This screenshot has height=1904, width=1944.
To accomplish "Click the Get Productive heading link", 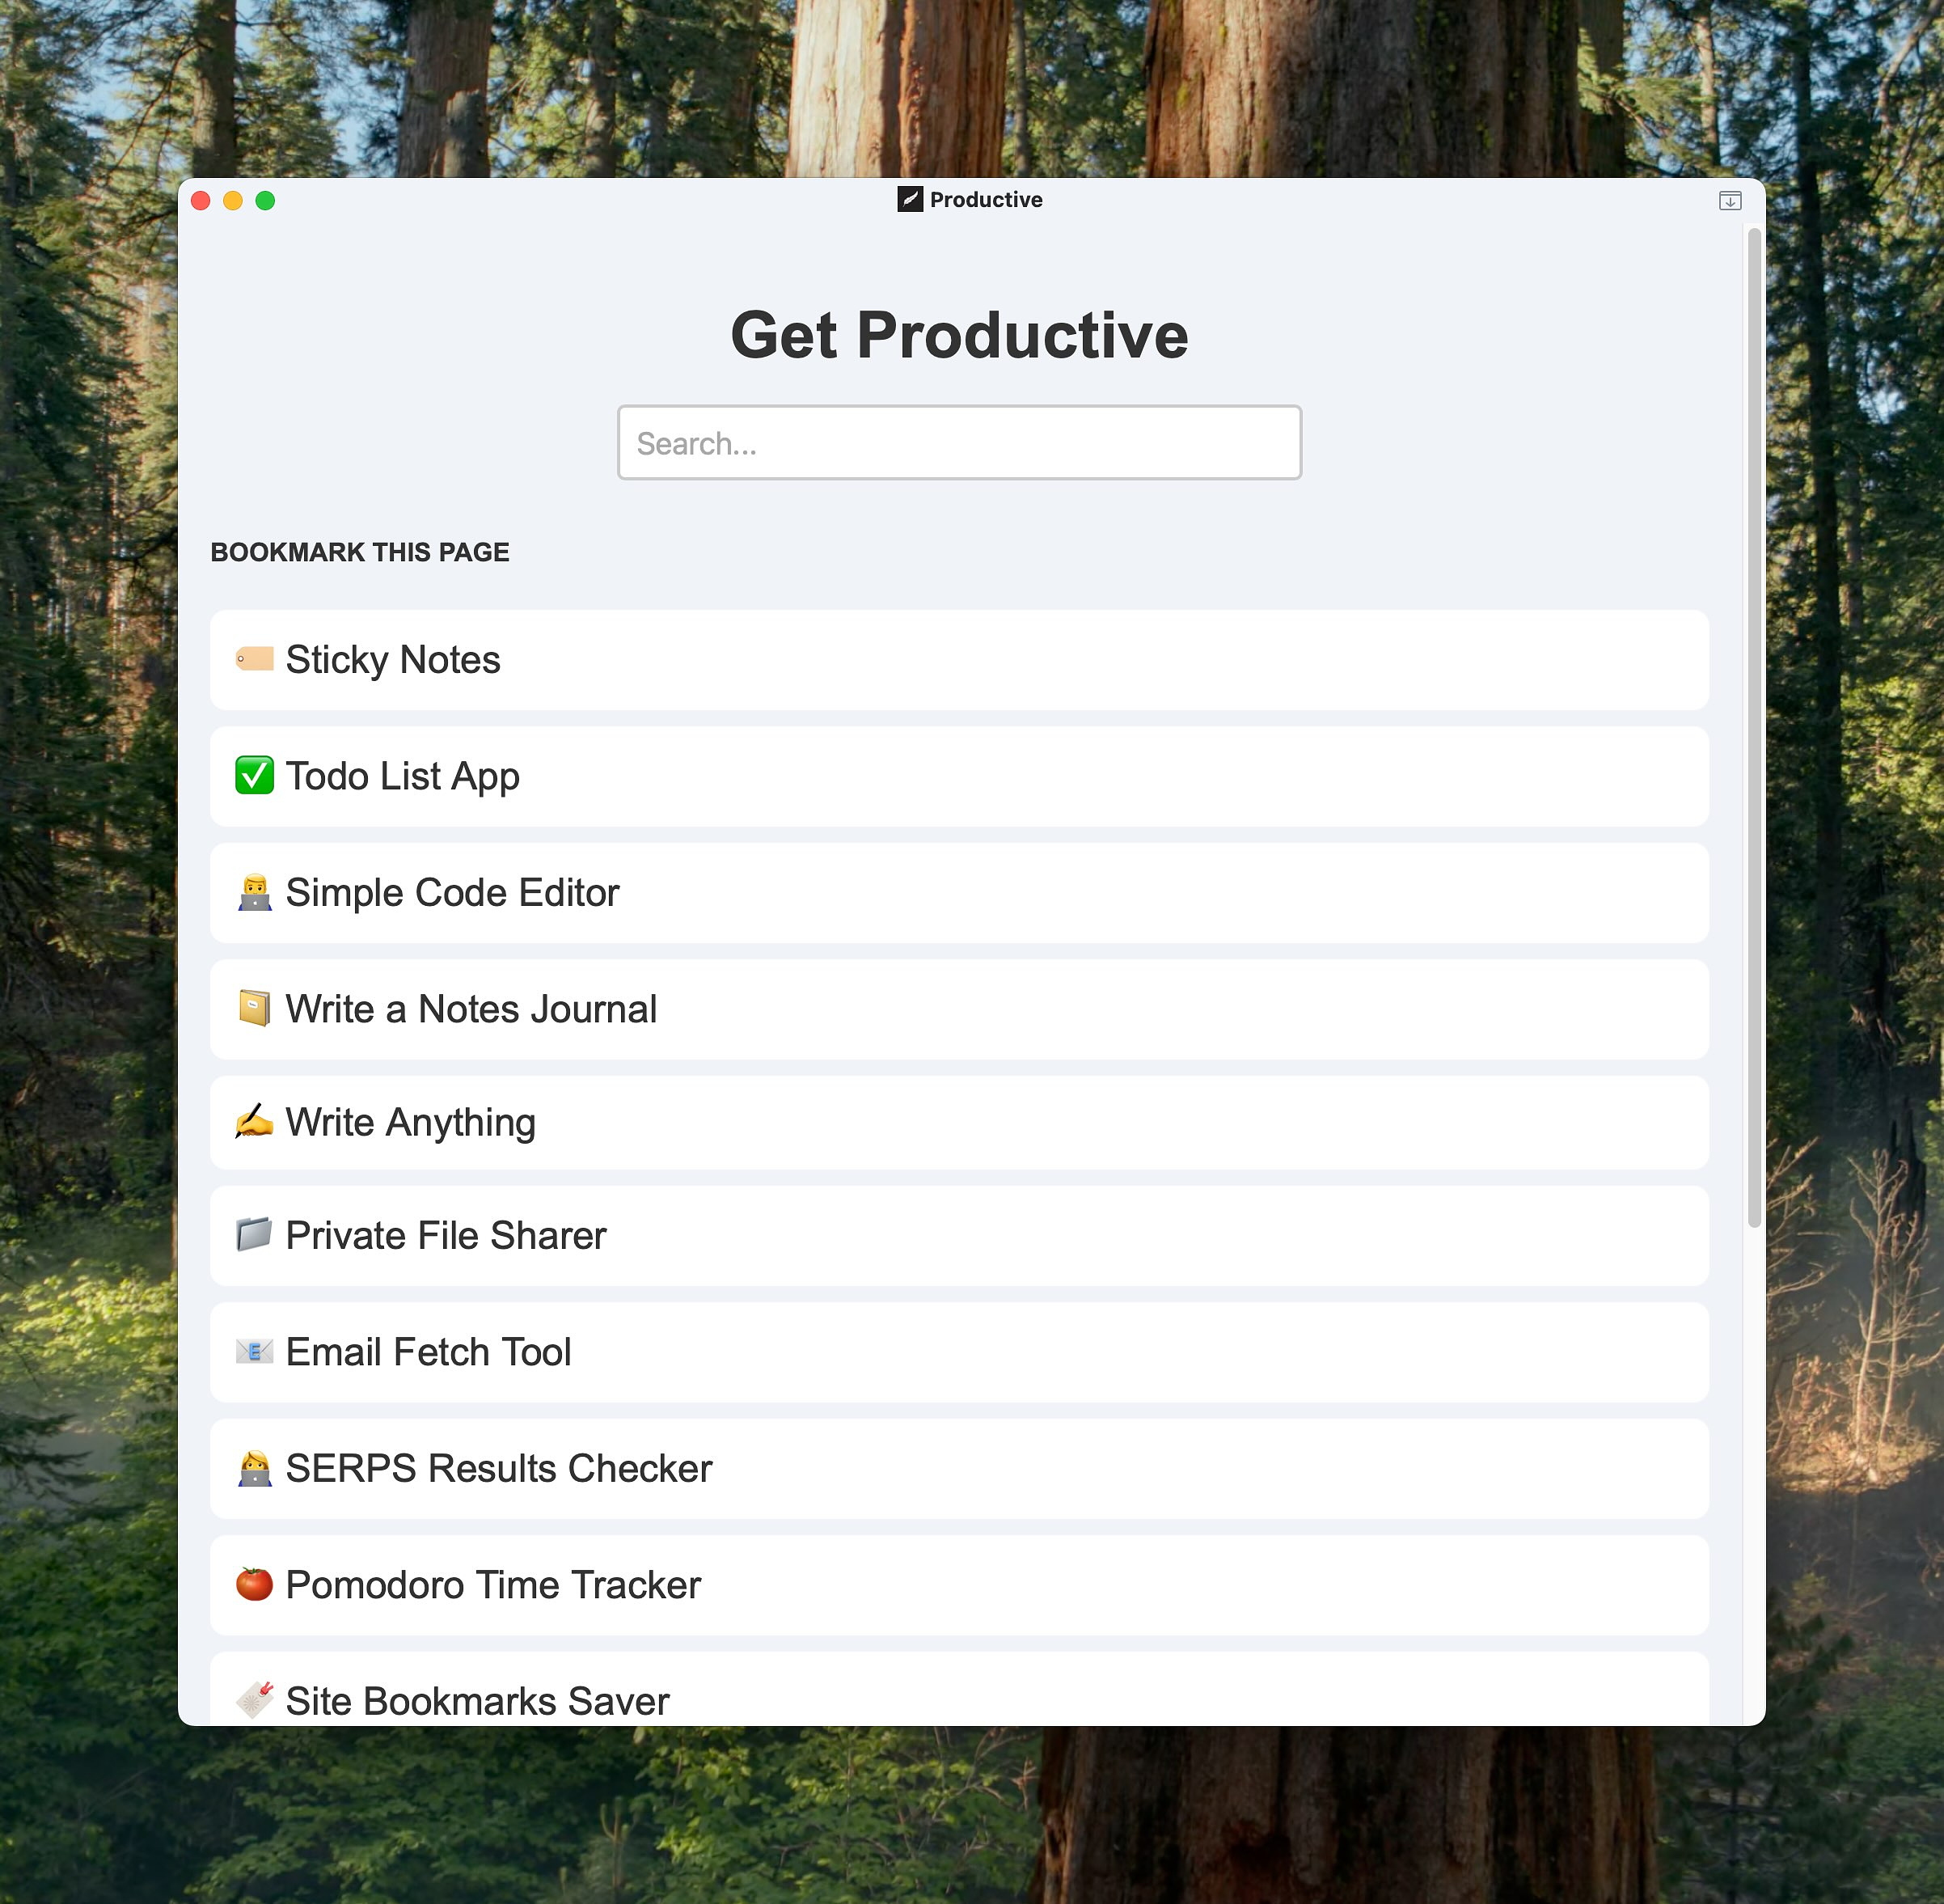I will 959,335.
